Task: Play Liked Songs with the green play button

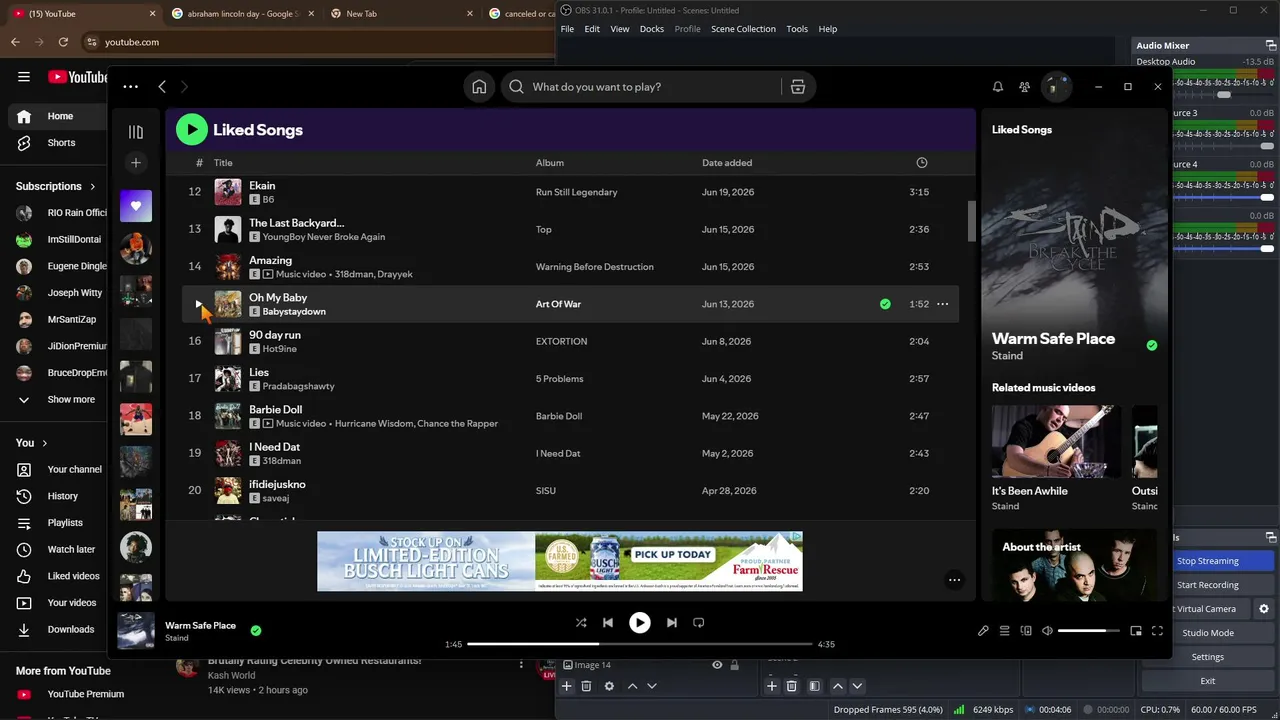Action: pyautogui.click(x=192, y=130)
